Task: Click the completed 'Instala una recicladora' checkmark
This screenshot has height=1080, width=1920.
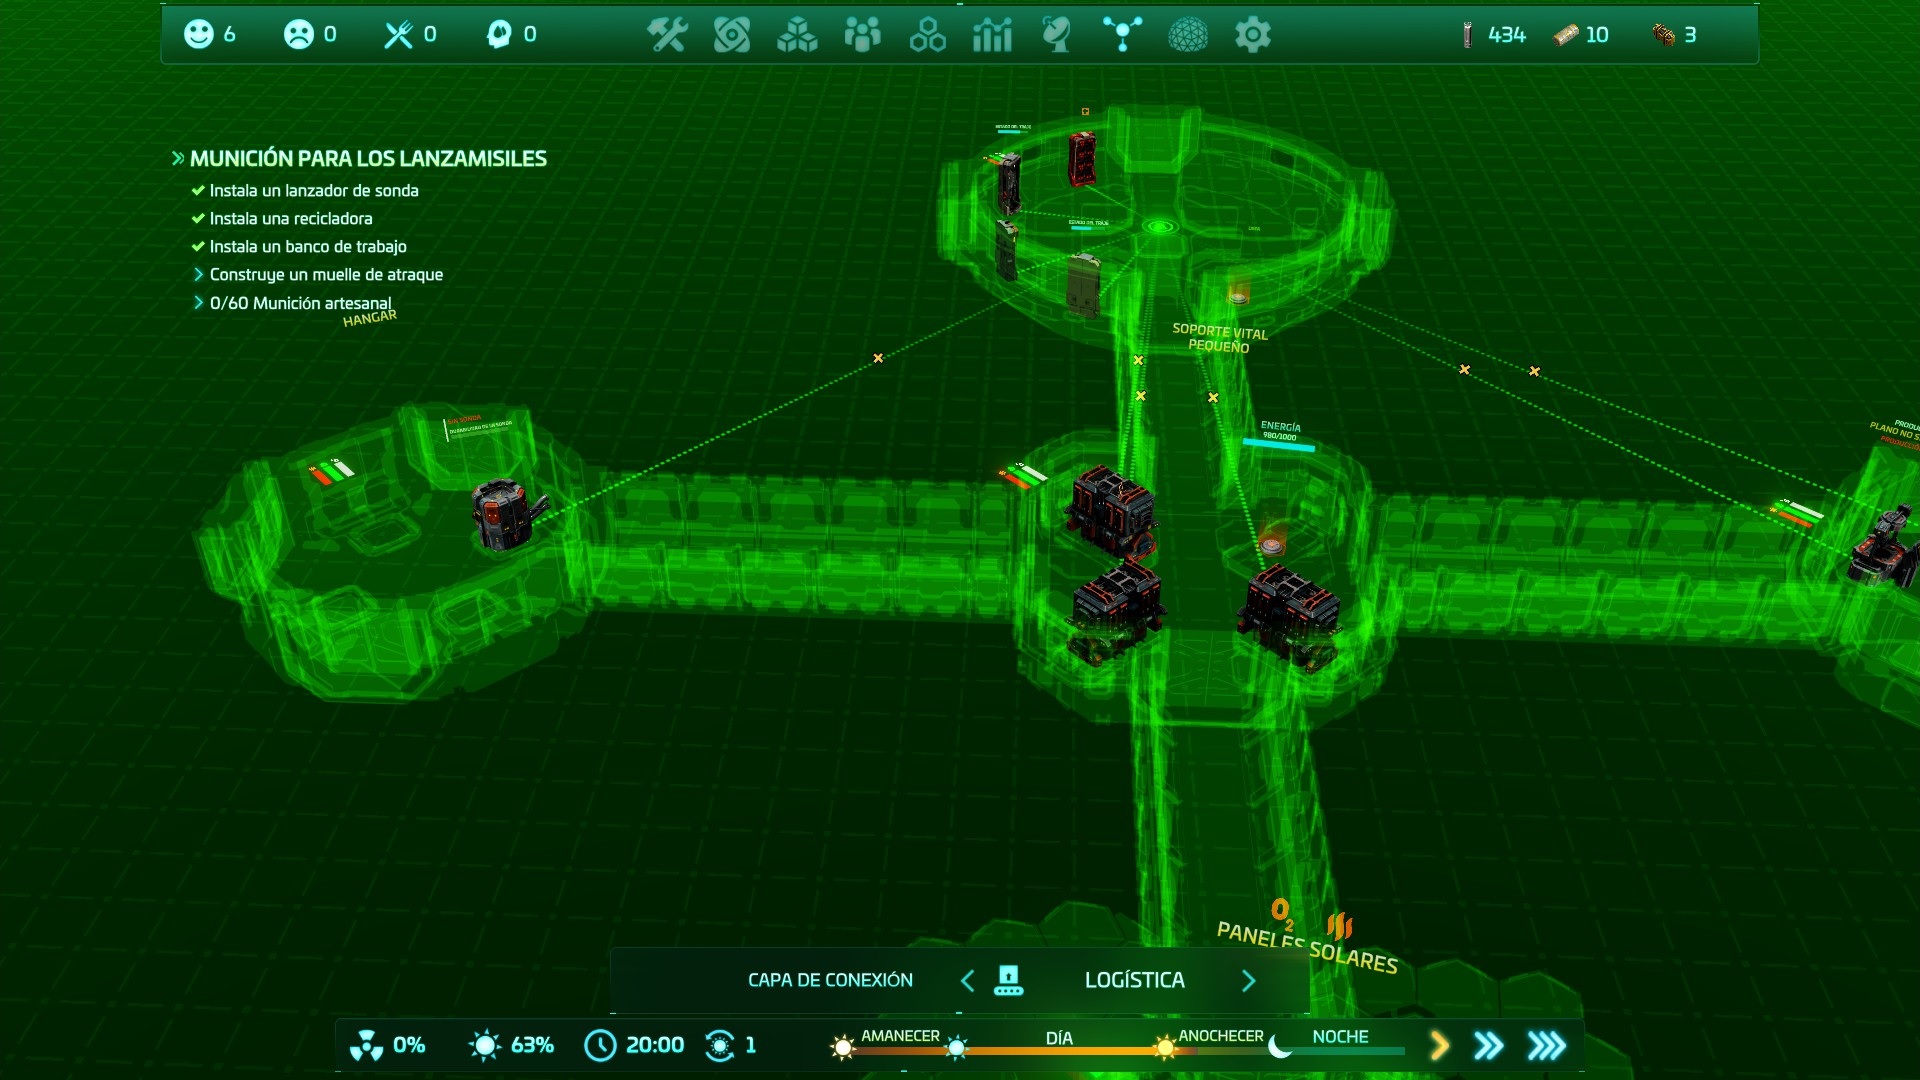Action: point(197,218)
